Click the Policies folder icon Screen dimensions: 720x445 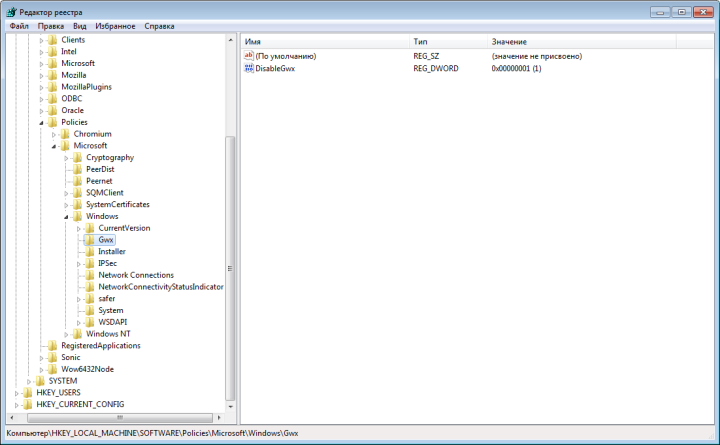[53, 122]
